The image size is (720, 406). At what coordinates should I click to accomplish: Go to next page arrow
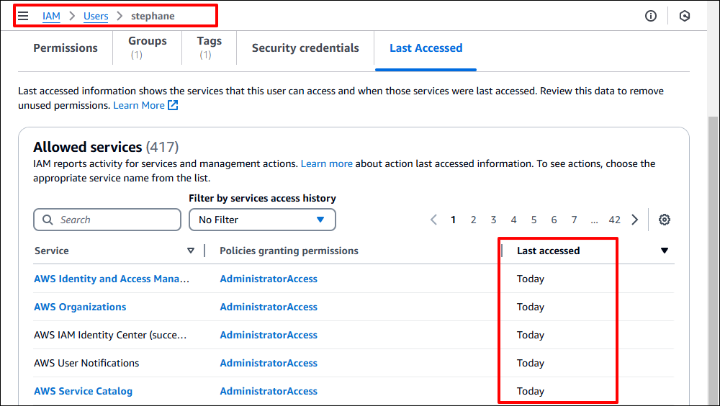point(635,220)
